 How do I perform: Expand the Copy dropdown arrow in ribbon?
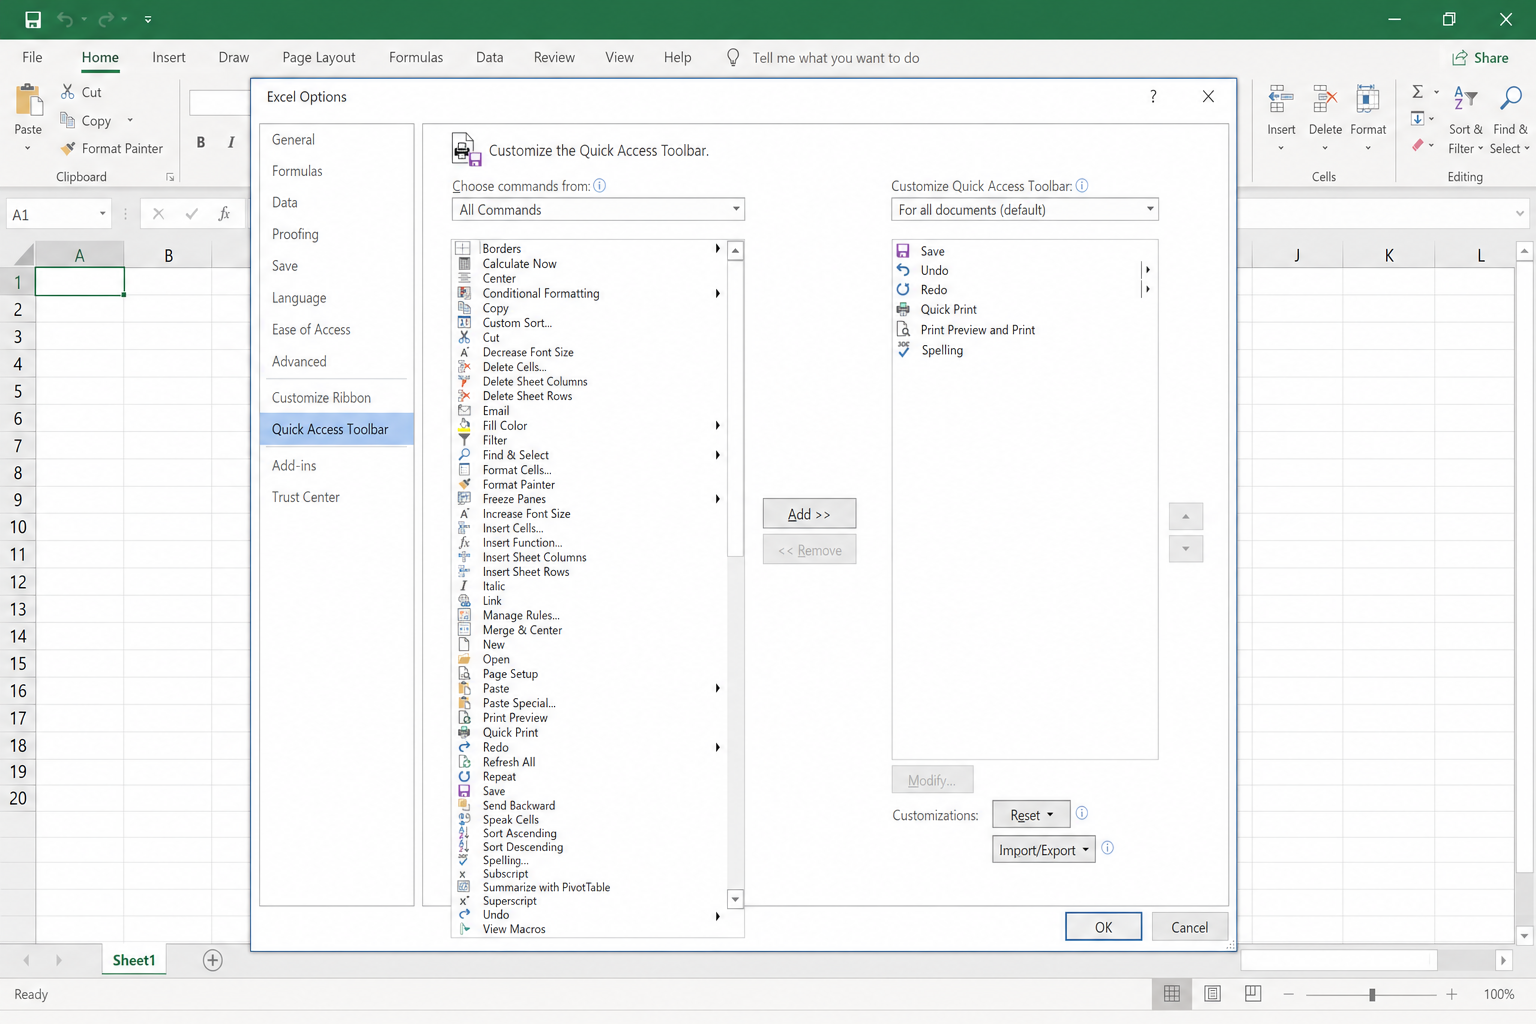click(130, 120)
